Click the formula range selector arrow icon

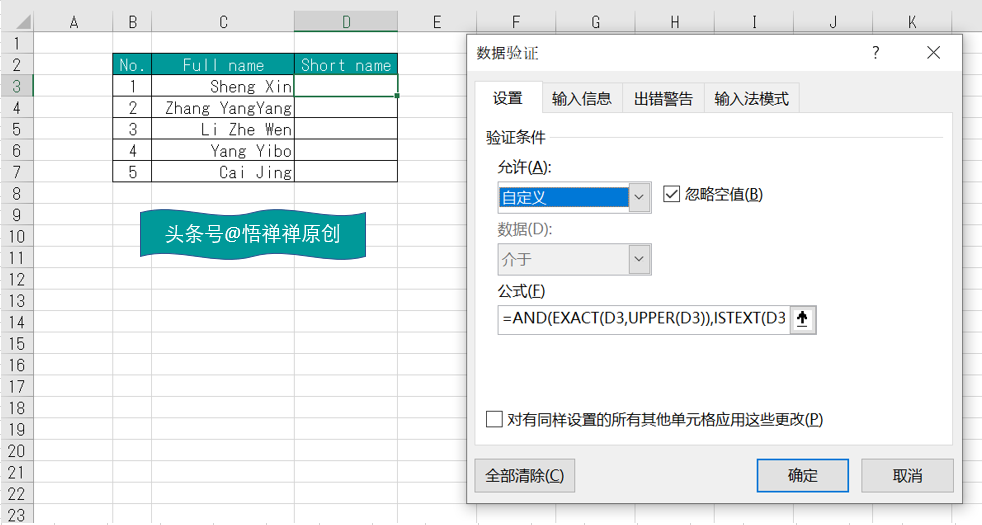[802, 320]
